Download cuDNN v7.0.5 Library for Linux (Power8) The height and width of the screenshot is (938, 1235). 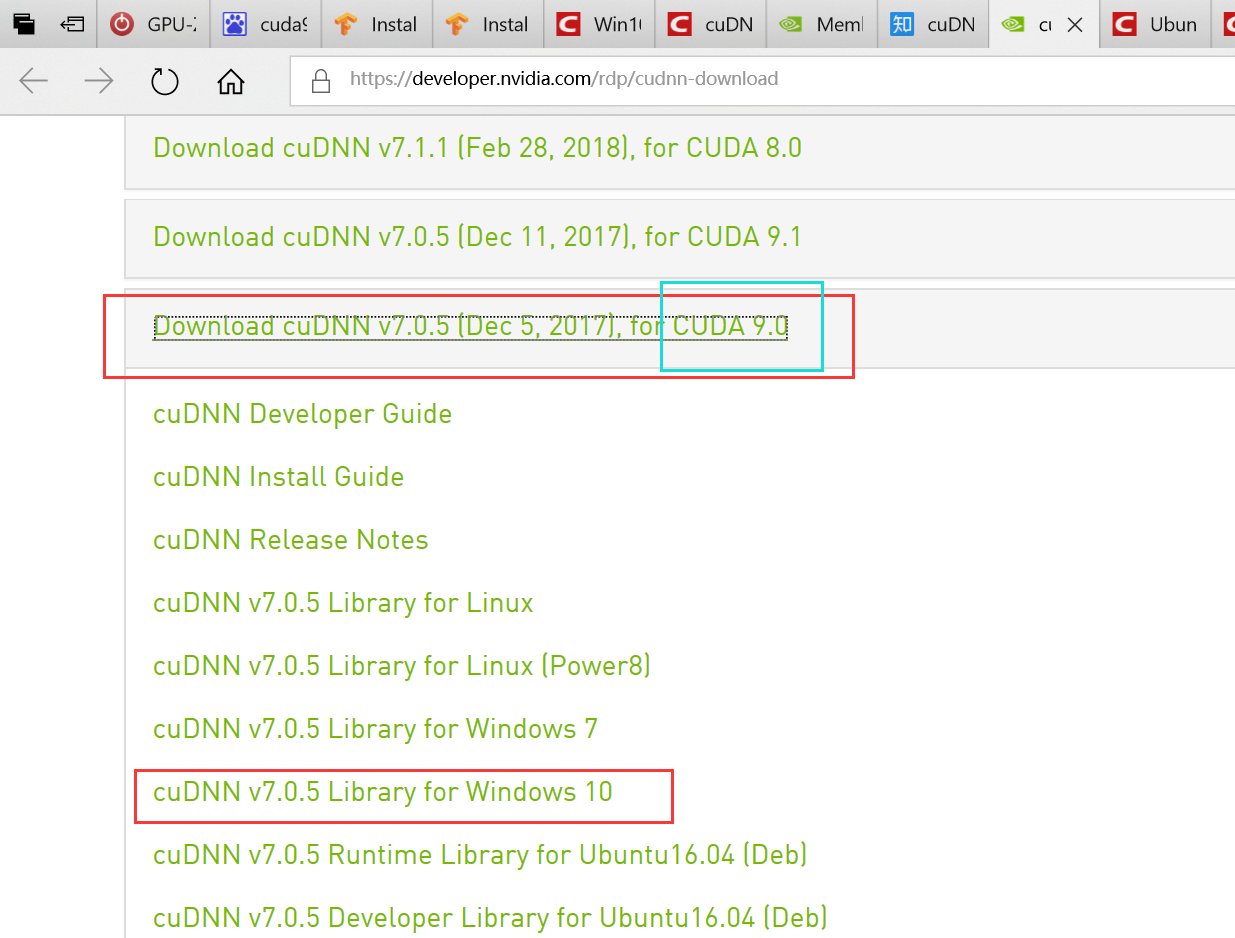point(402,666)
